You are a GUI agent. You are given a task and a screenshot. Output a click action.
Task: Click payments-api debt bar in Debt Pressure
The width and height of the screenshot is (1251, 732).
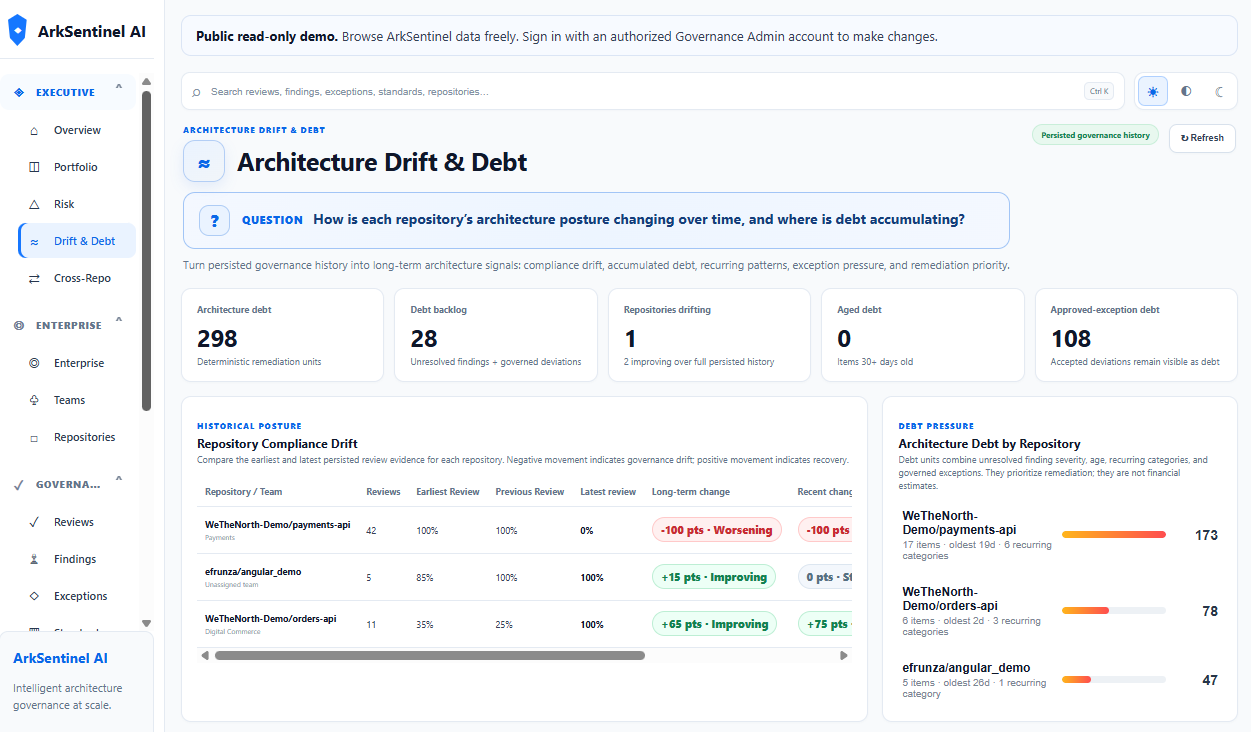coord(1113,535)
